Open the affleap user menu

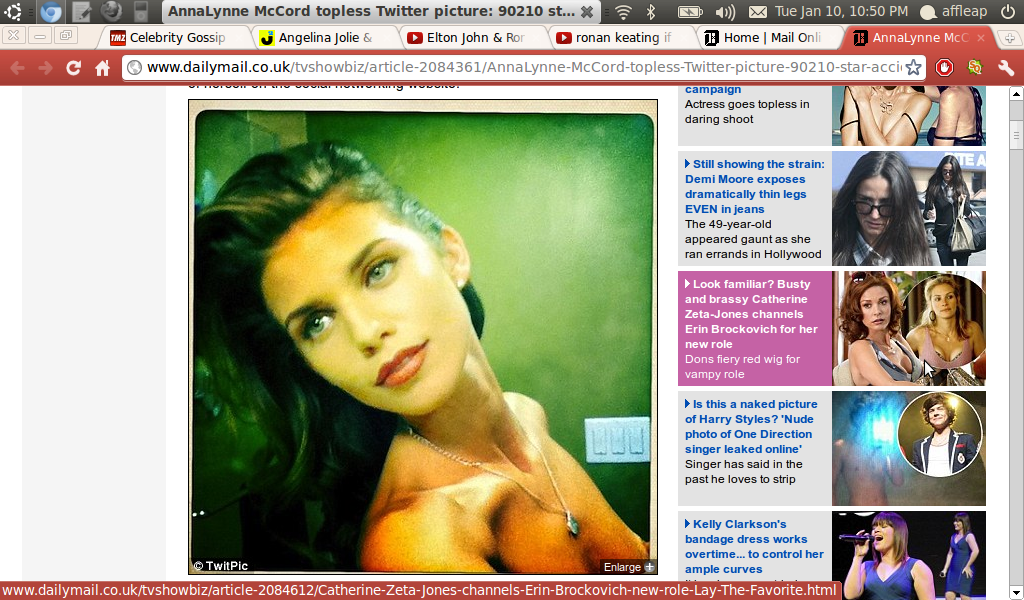click(953, 12)
